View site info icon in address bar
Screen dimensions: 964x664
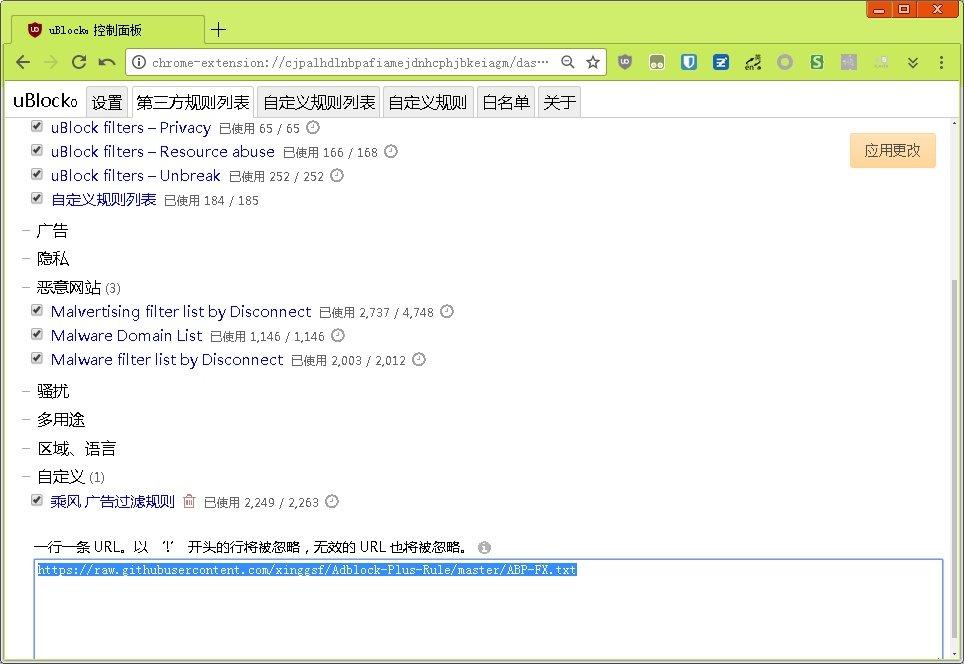tap(139, 62)
